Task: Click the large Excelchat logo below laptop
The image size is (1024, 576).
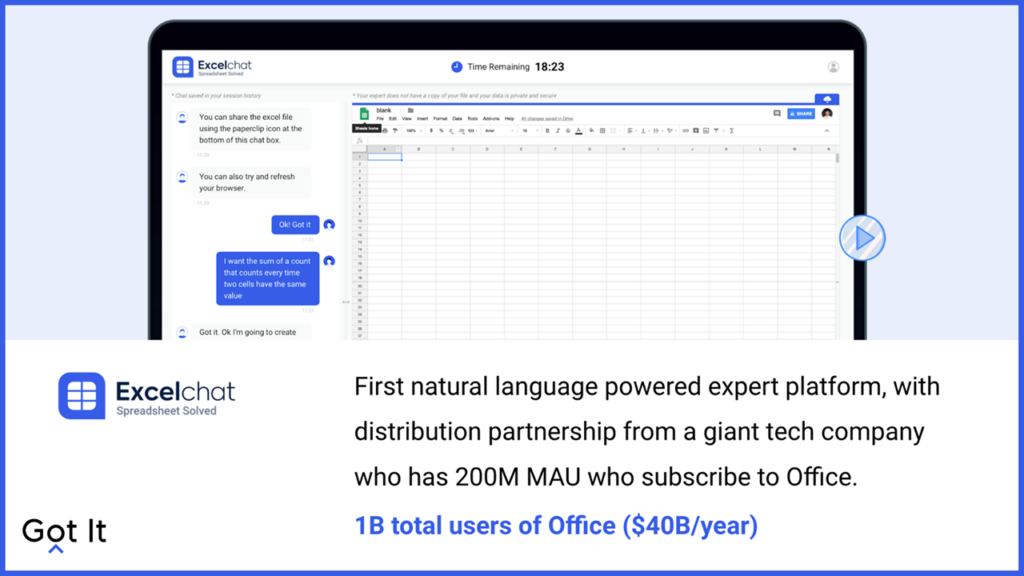Action: click(146, 396)
